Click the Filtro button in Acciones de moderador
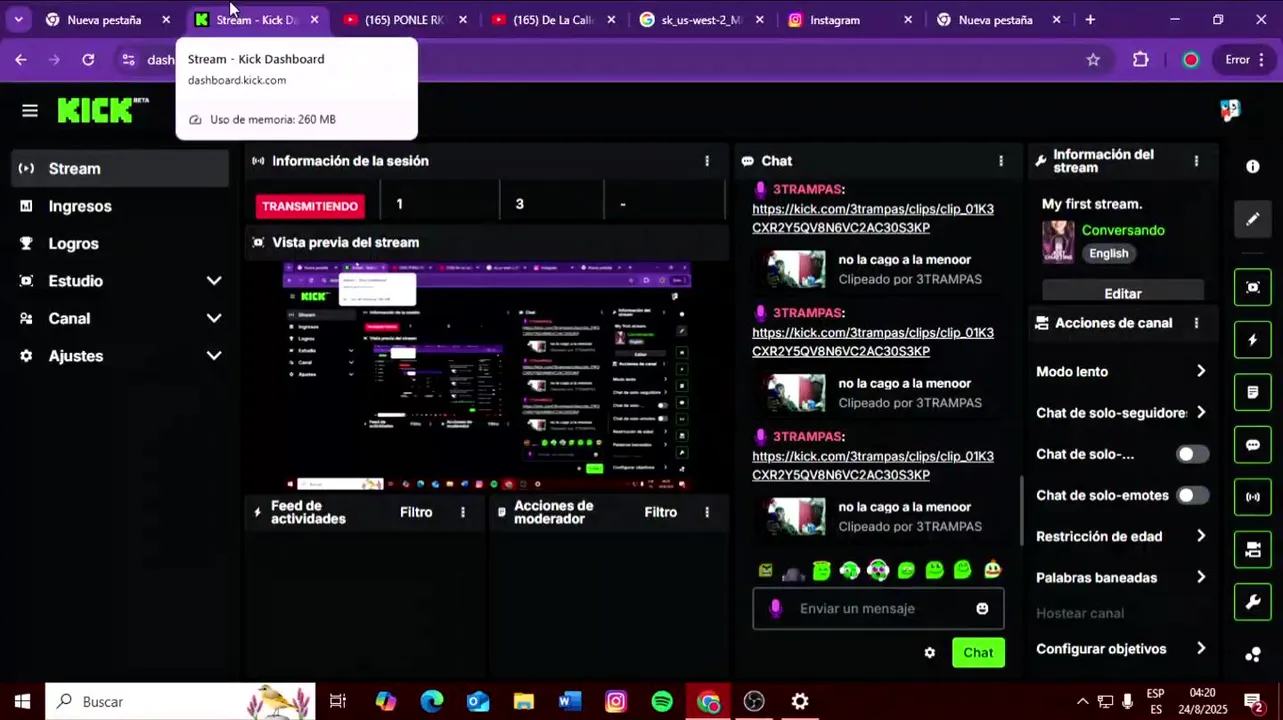 [x=661, y=512]
